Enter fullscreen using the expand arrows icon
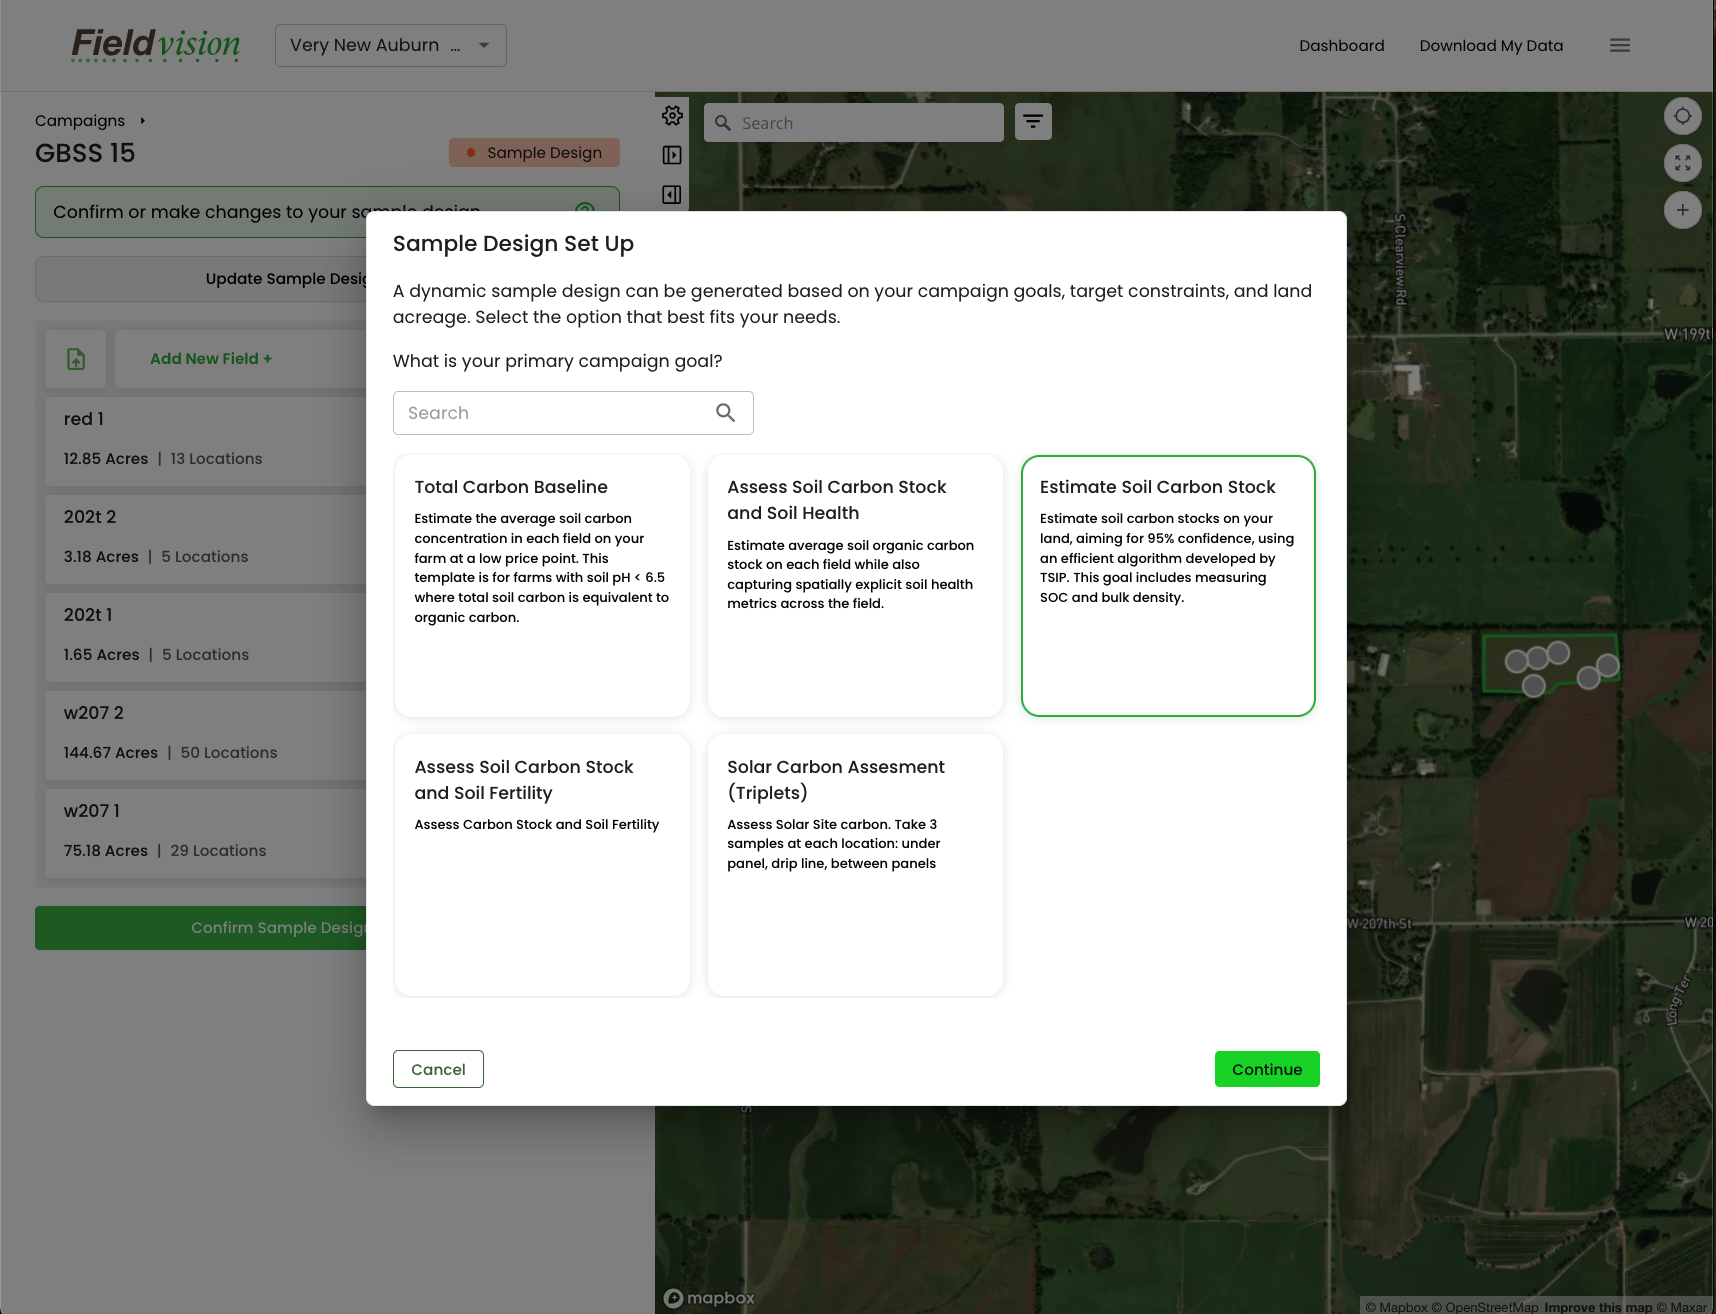 pos(1683,162)
